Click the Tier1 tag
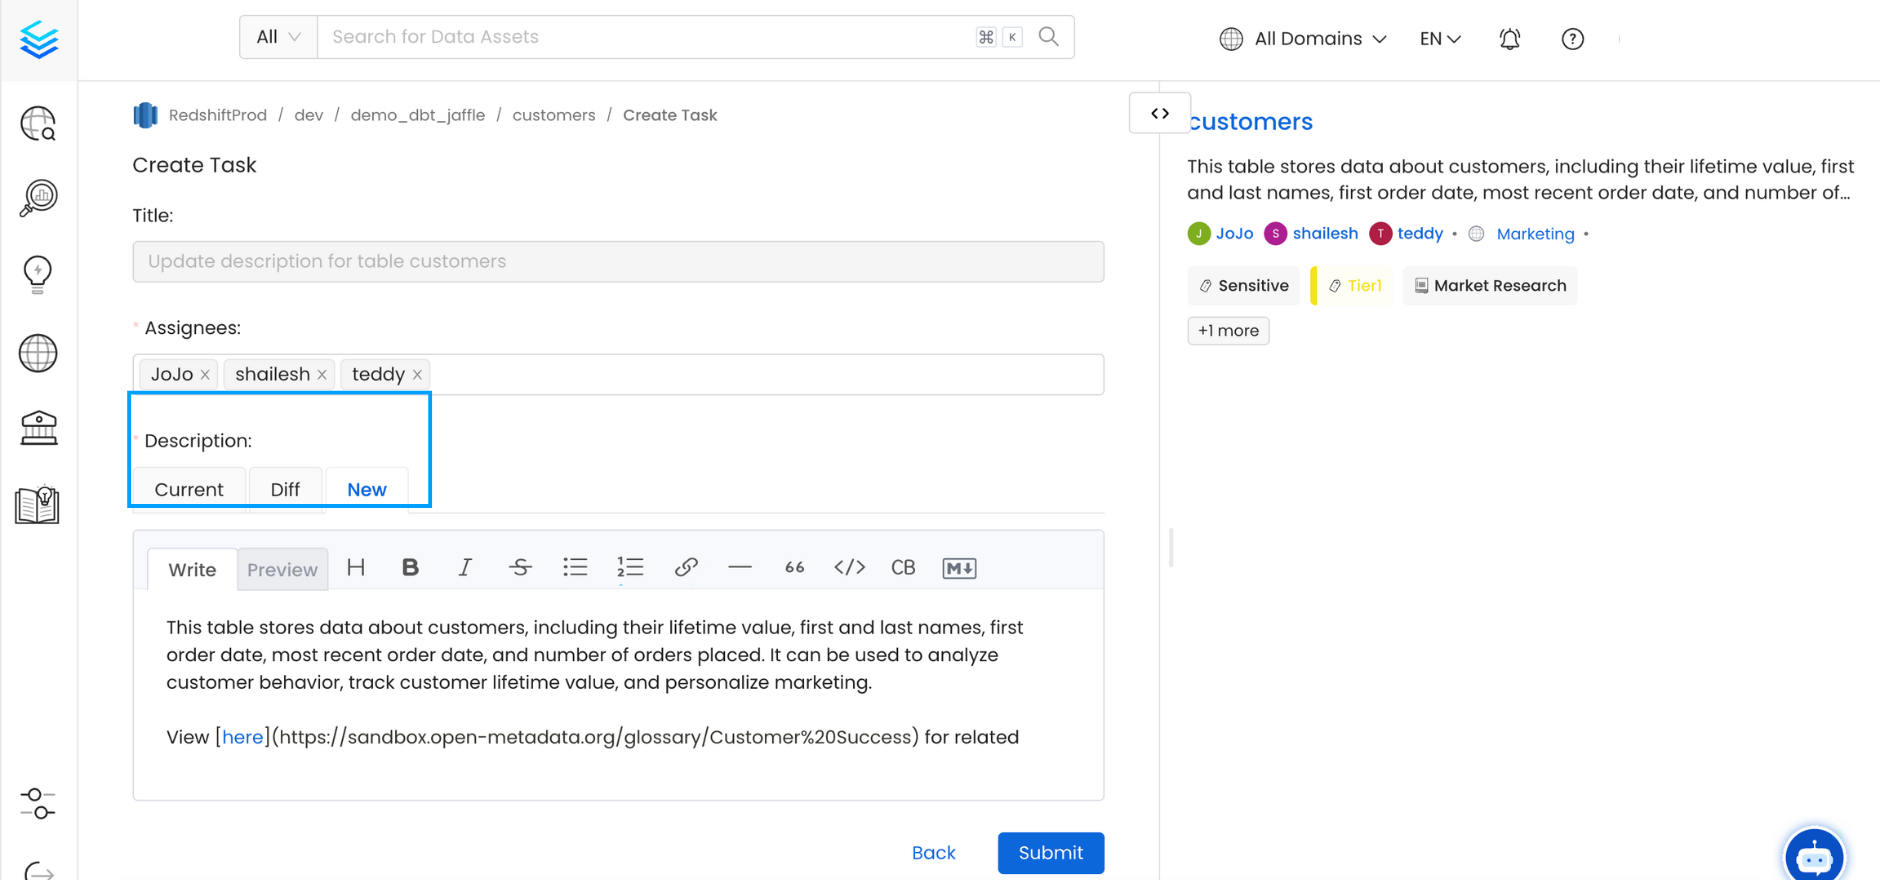 1354,286
